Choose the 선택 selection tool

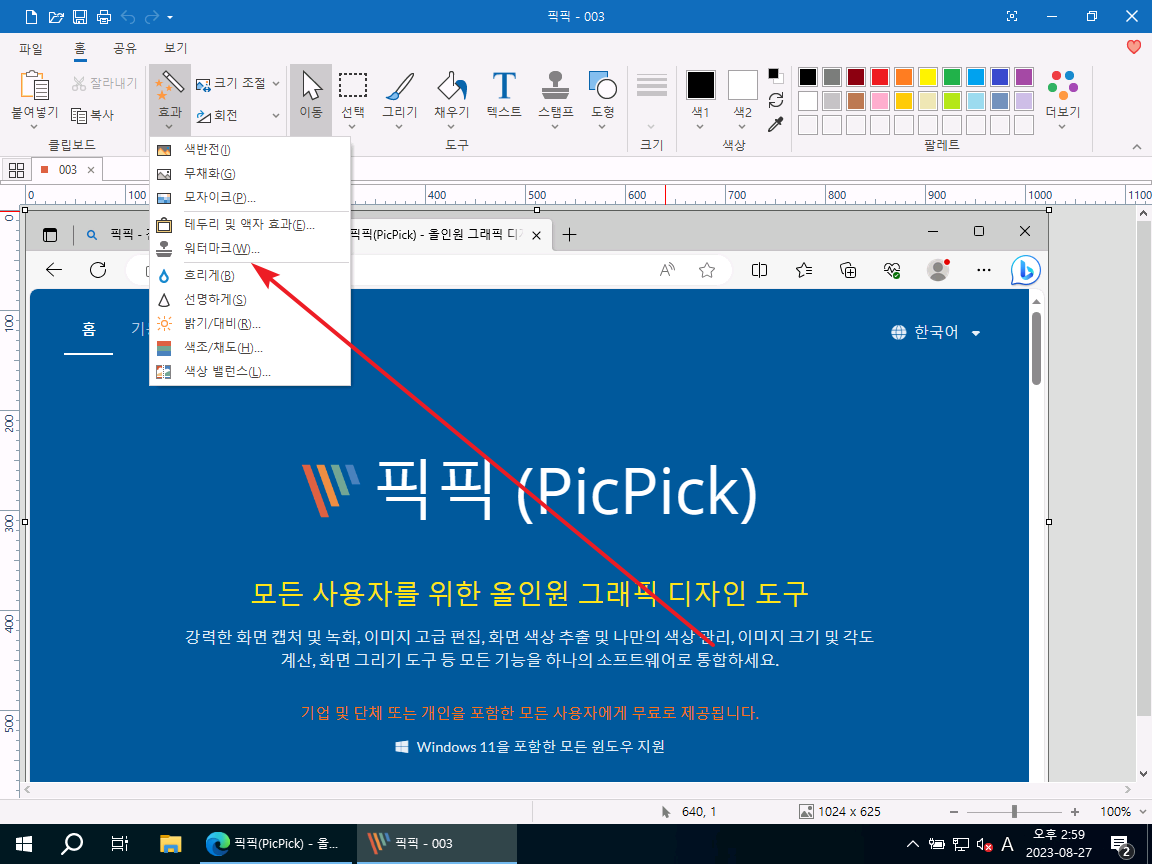[x=353, y=98]
